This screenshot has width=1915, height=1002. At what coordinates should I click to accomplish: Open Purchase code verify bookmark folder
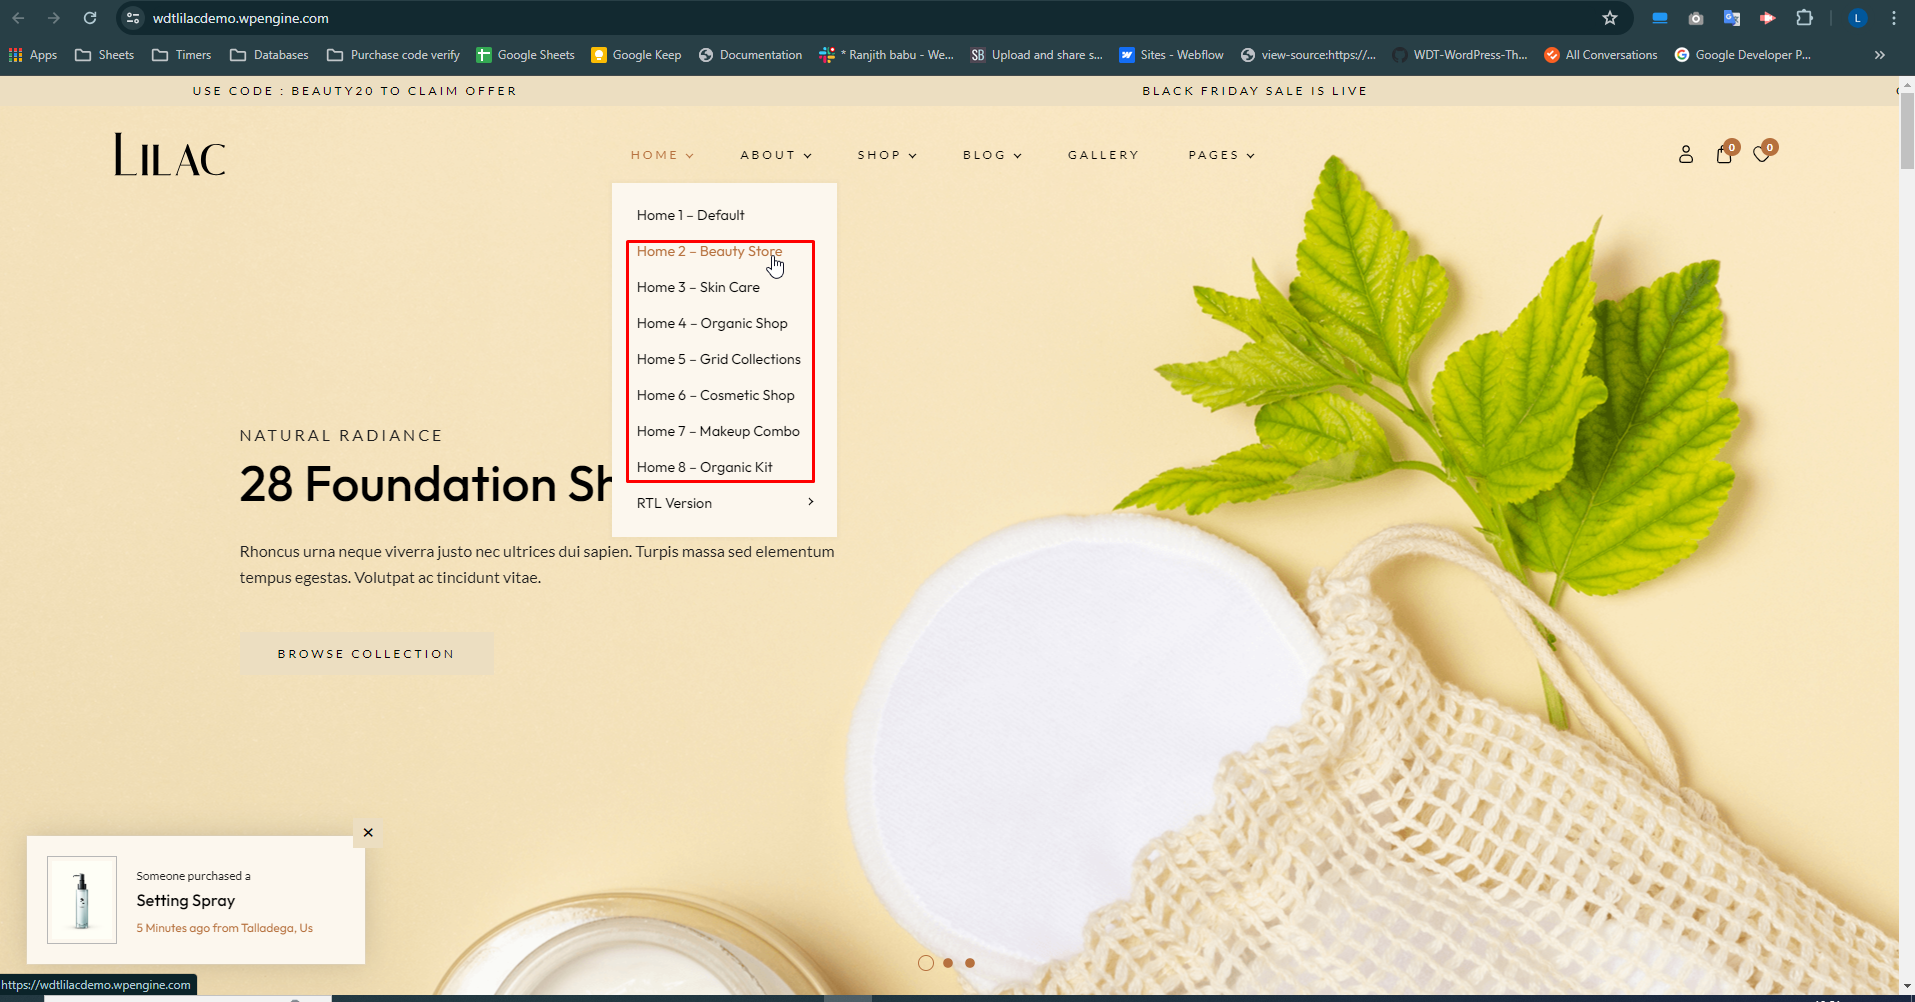393,55
